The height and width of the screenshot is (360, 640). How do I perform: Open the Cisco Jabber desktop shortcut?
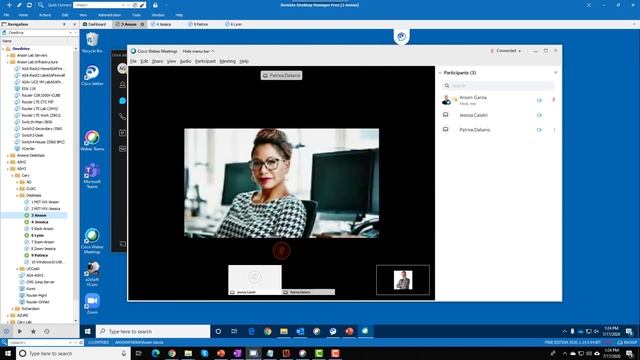92,75
